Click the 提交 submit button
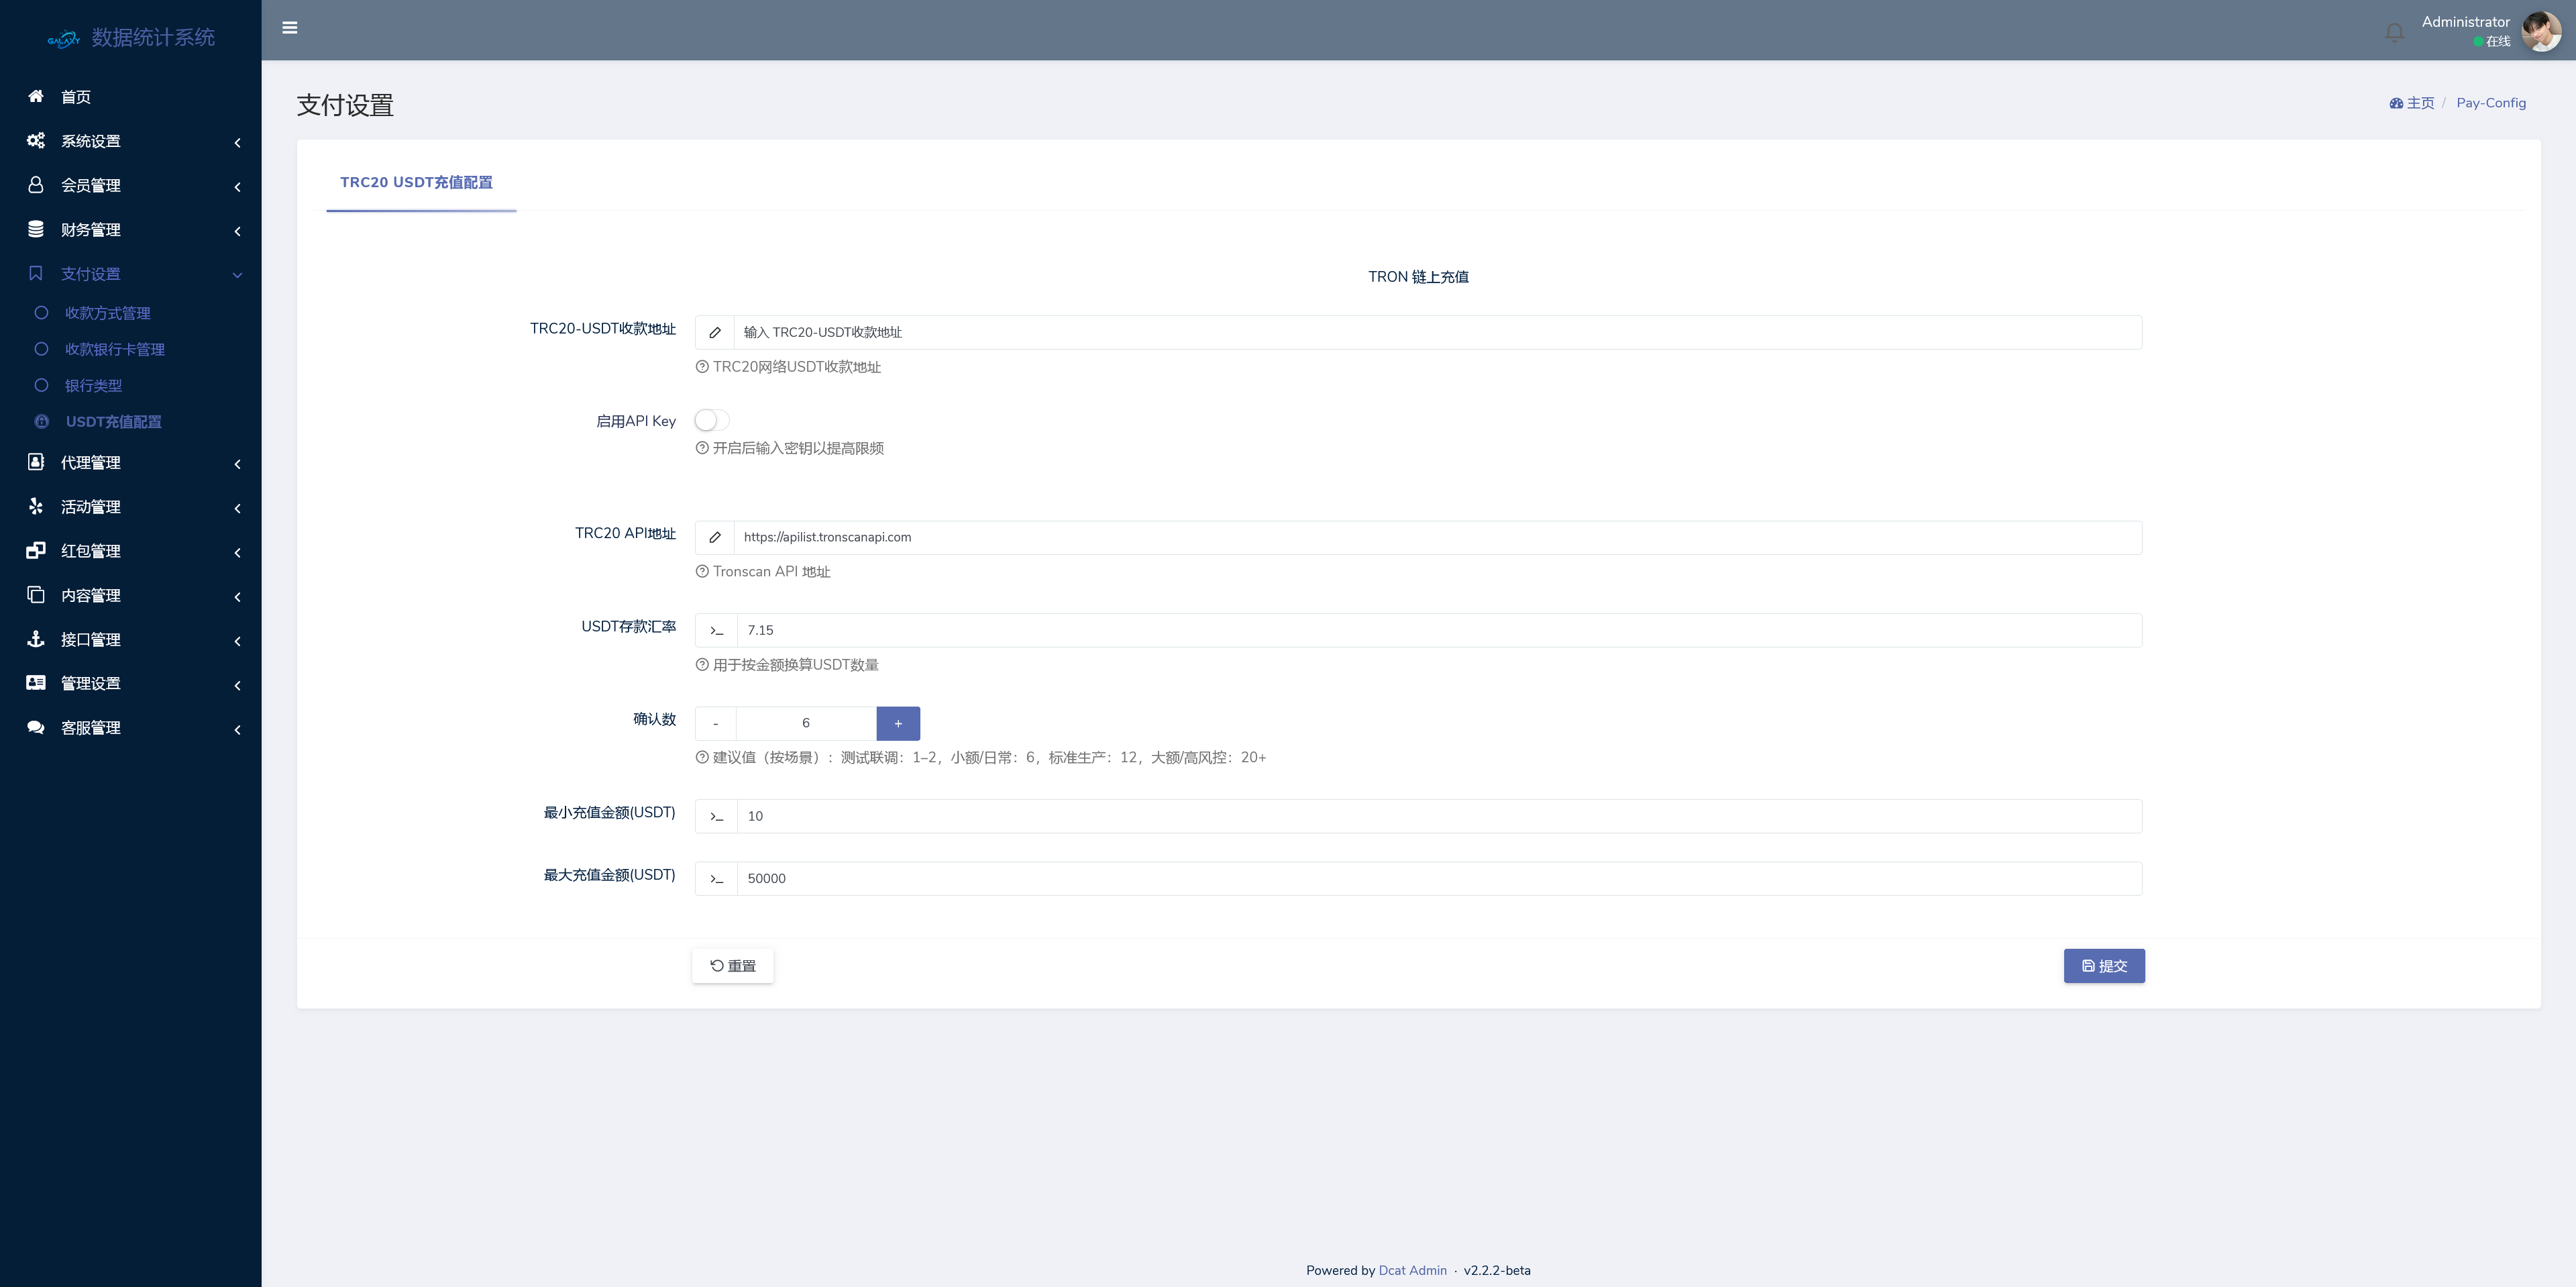 2103,965
